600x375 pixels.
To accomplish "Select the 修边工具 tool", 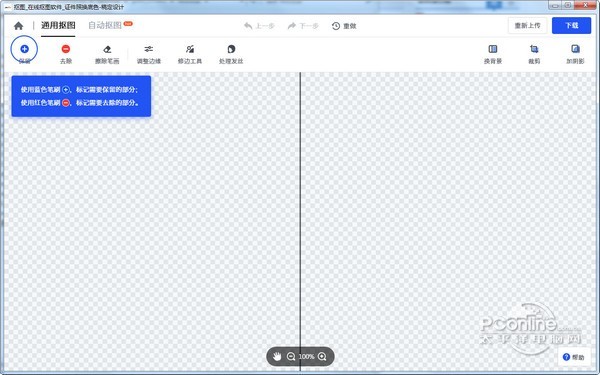I will (x=190, y=54).
